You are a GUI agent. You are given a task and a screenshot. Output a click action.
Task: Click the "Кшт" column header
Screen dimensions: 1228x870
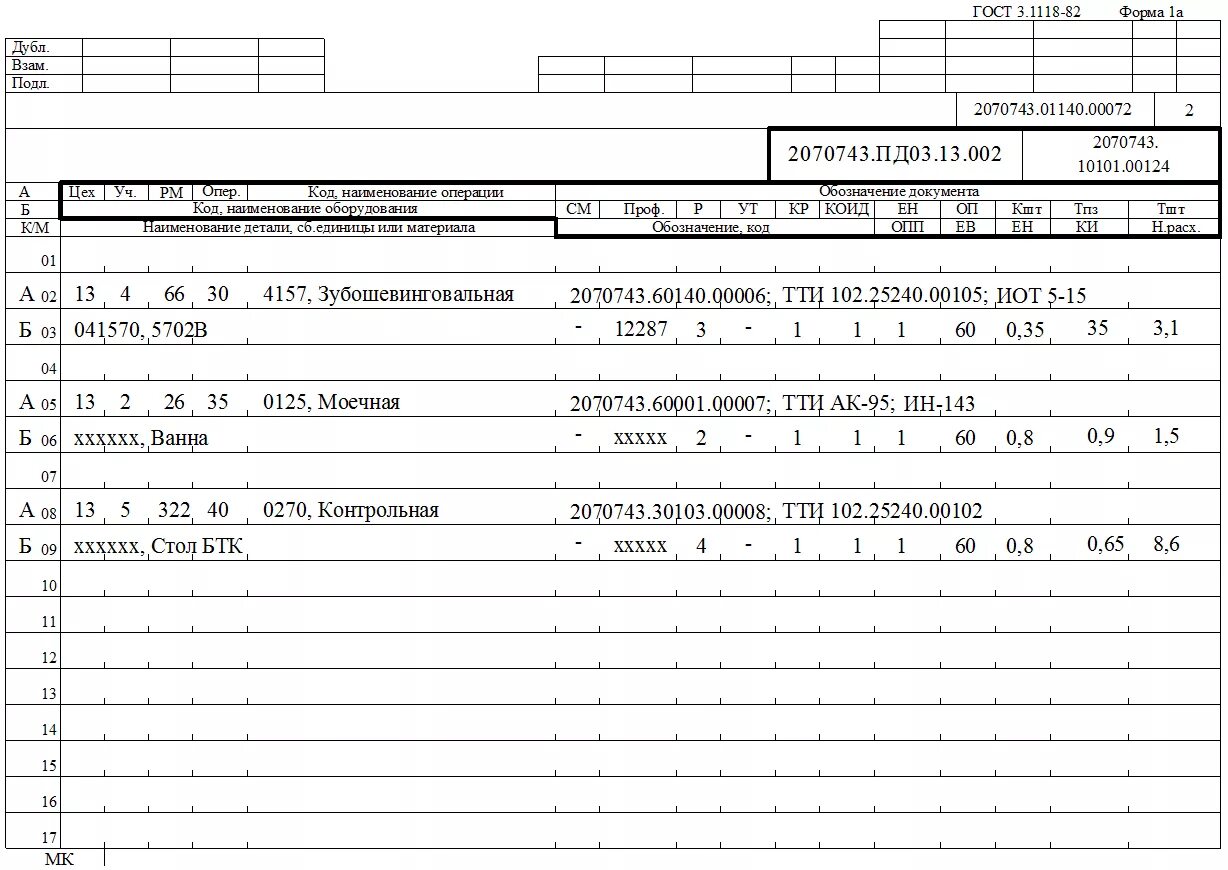click(x=1027, y=209)
